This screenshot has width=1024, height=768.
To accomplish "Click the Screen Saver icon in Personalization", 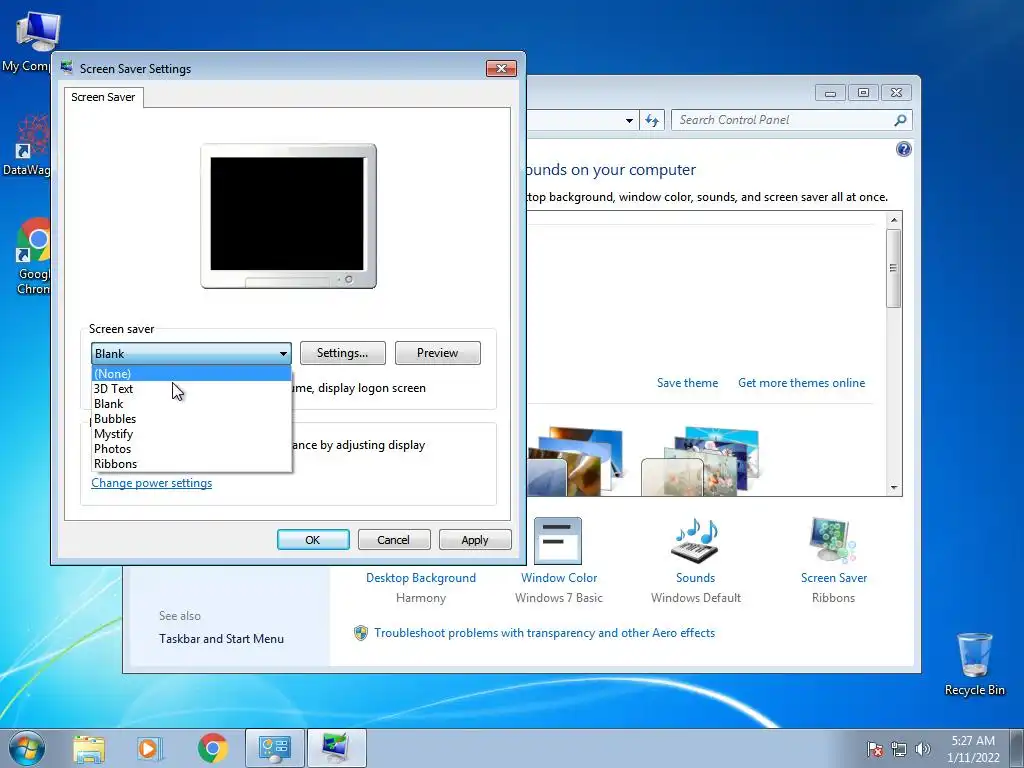I will (x=832, y=541).
